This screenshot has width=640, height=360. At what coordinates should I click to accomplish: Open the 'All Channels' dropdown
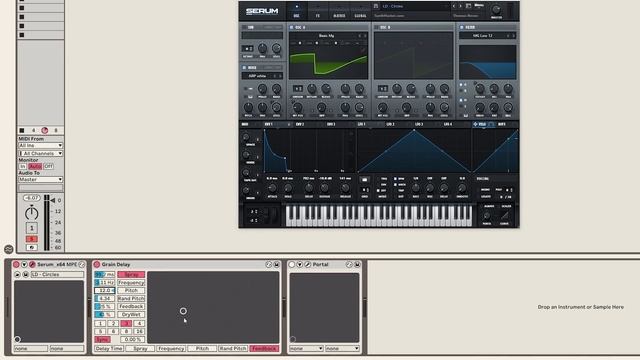40,153
